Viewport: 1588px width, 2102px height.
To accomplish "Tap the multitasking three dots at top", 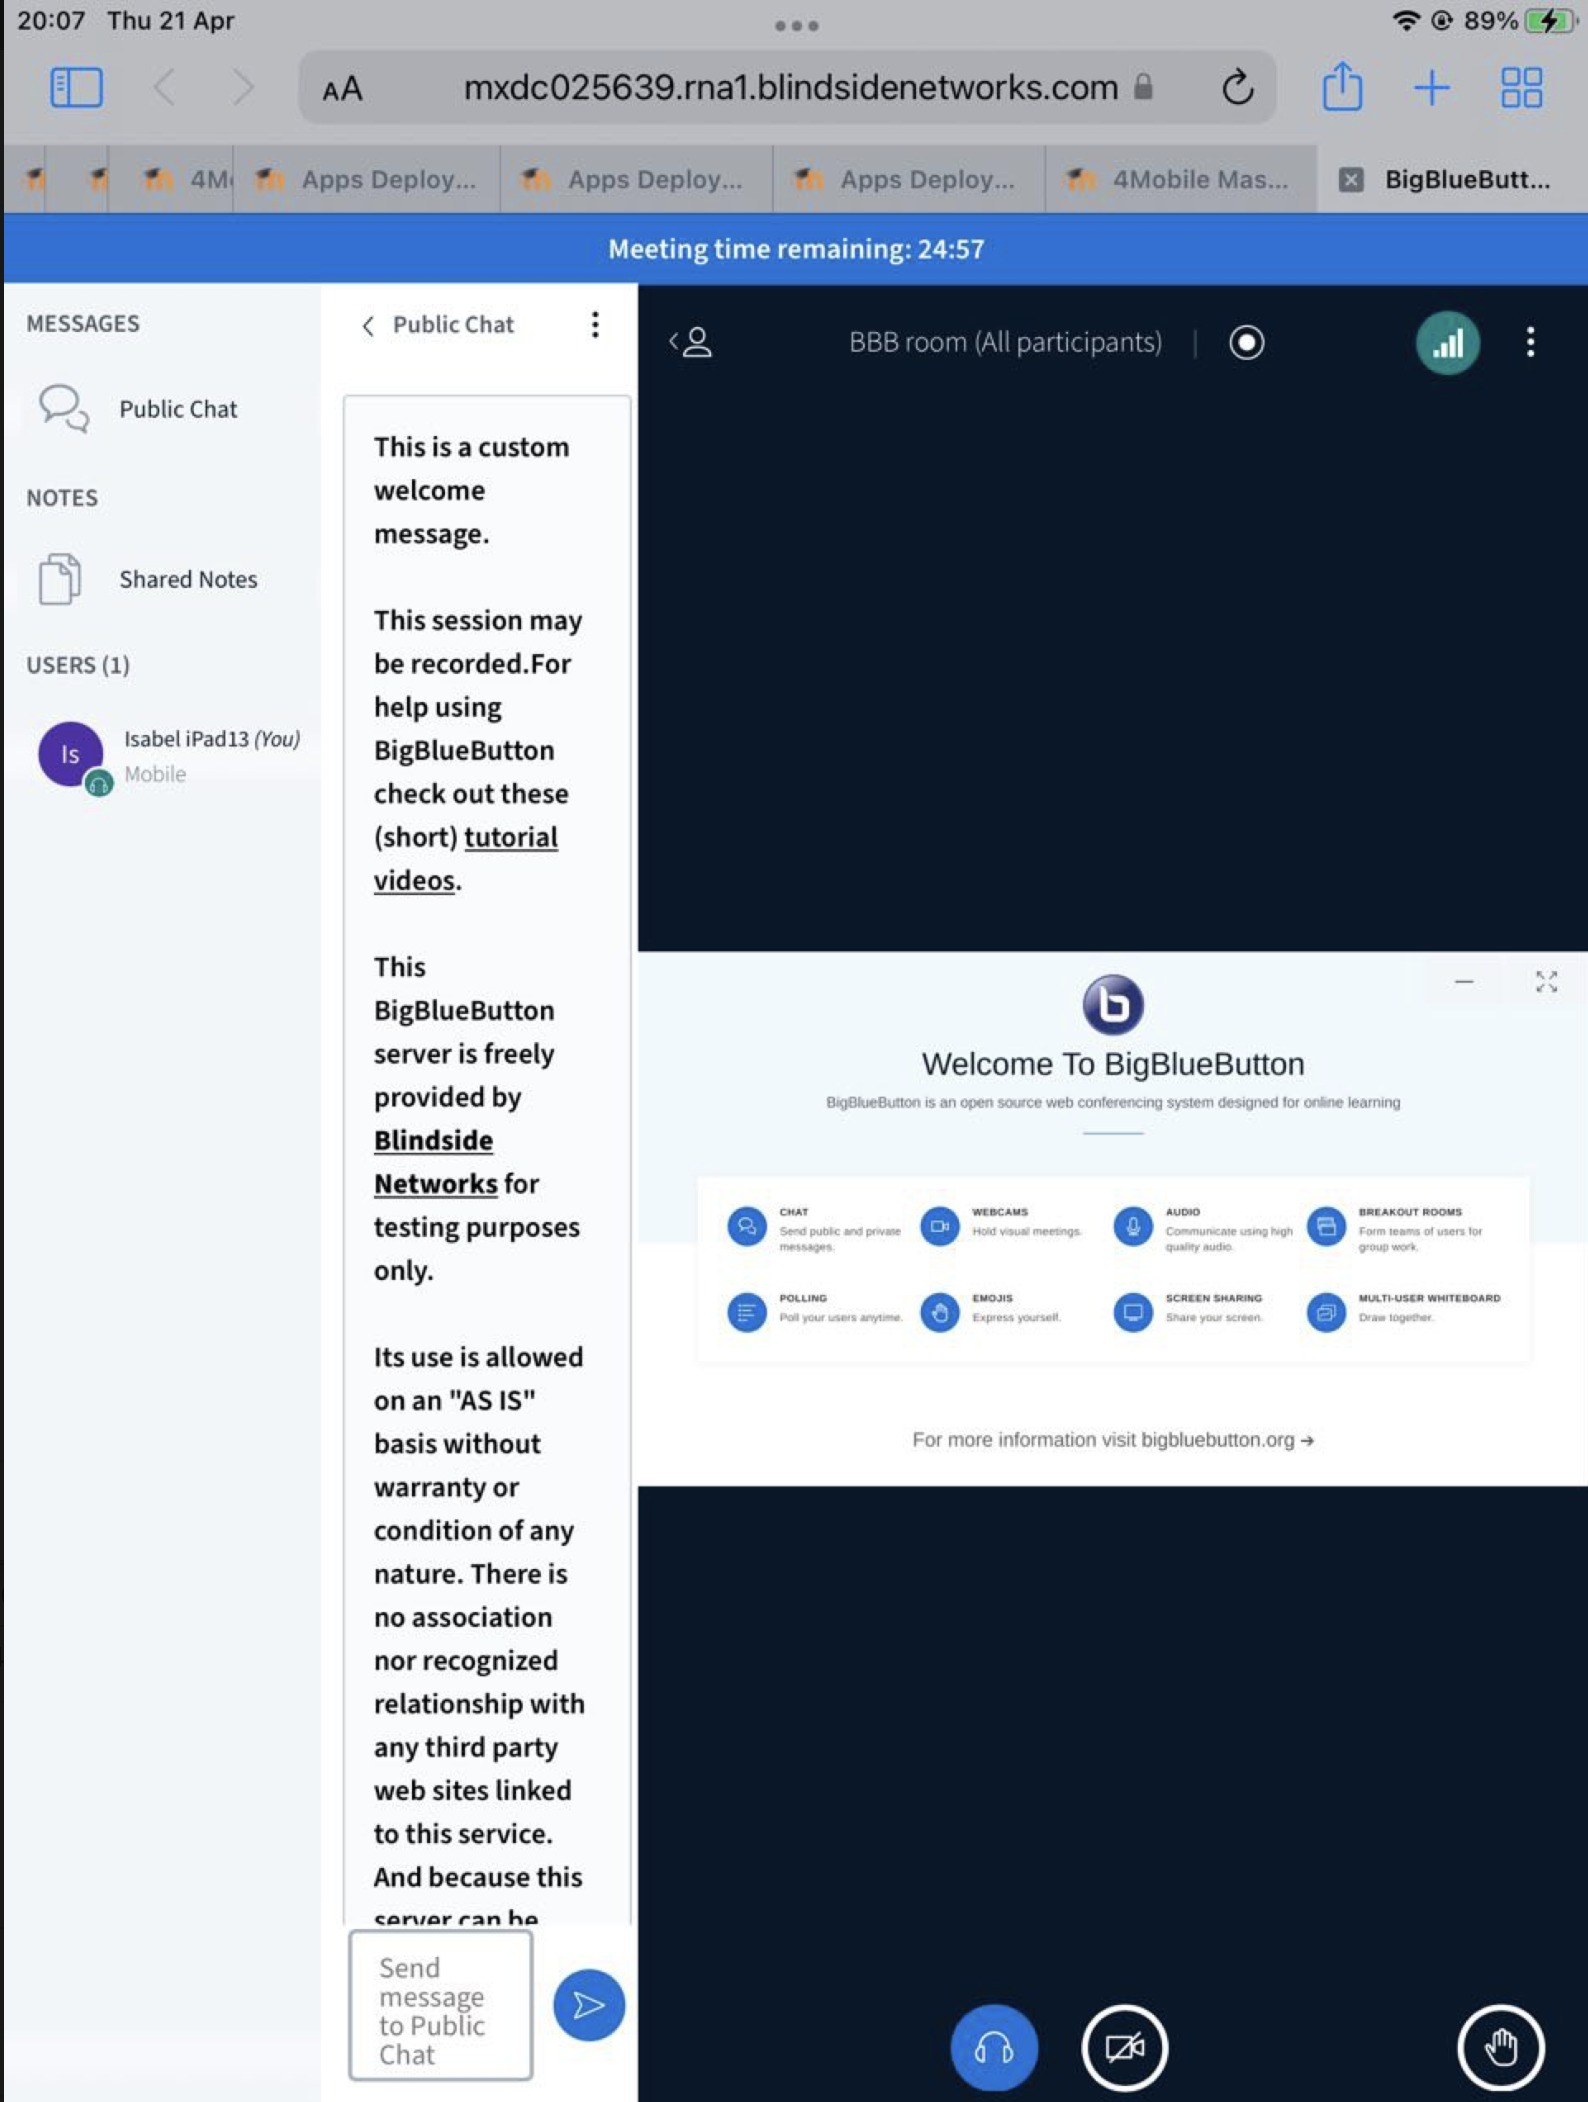I will coord(797,26).
